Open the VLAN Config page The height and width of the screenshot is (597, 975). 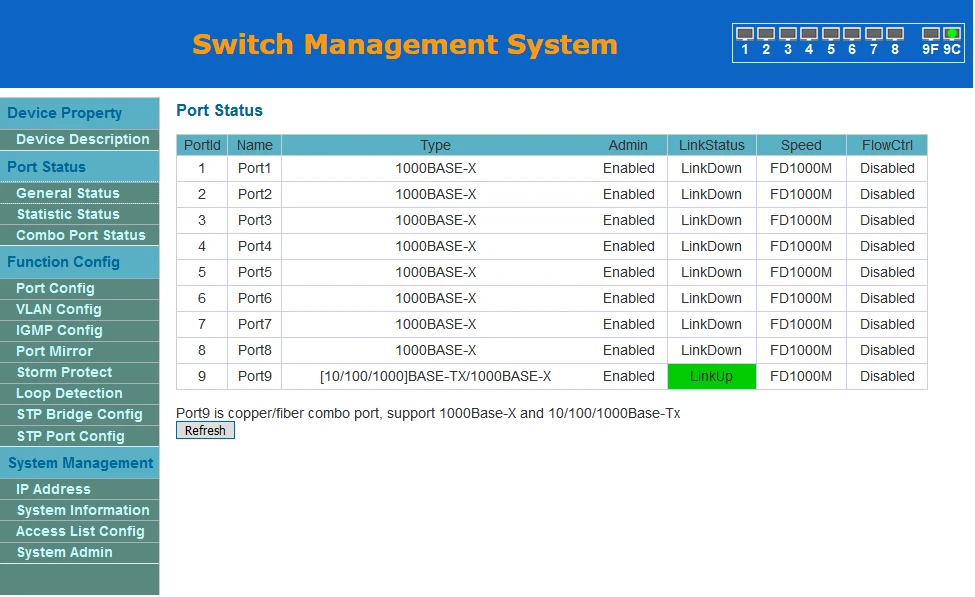coord(59,309)
